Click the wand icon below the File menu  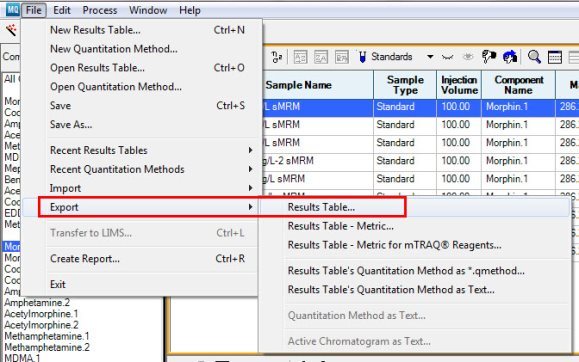11,30
